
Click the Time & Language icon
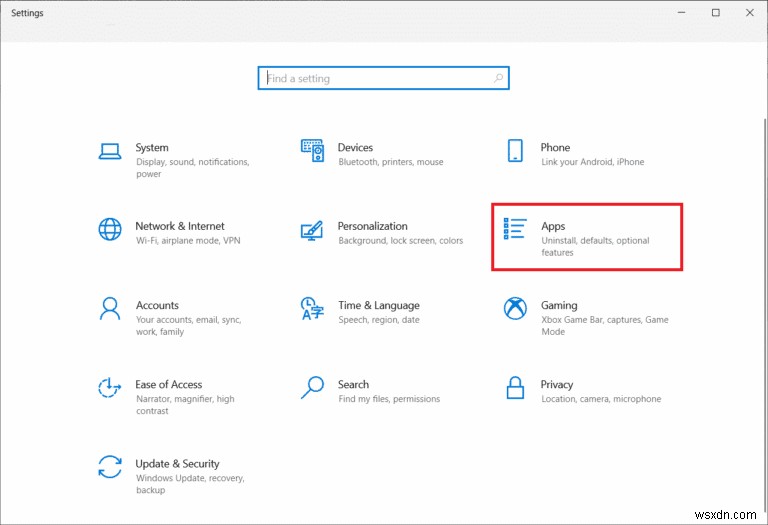coord(313,308)
